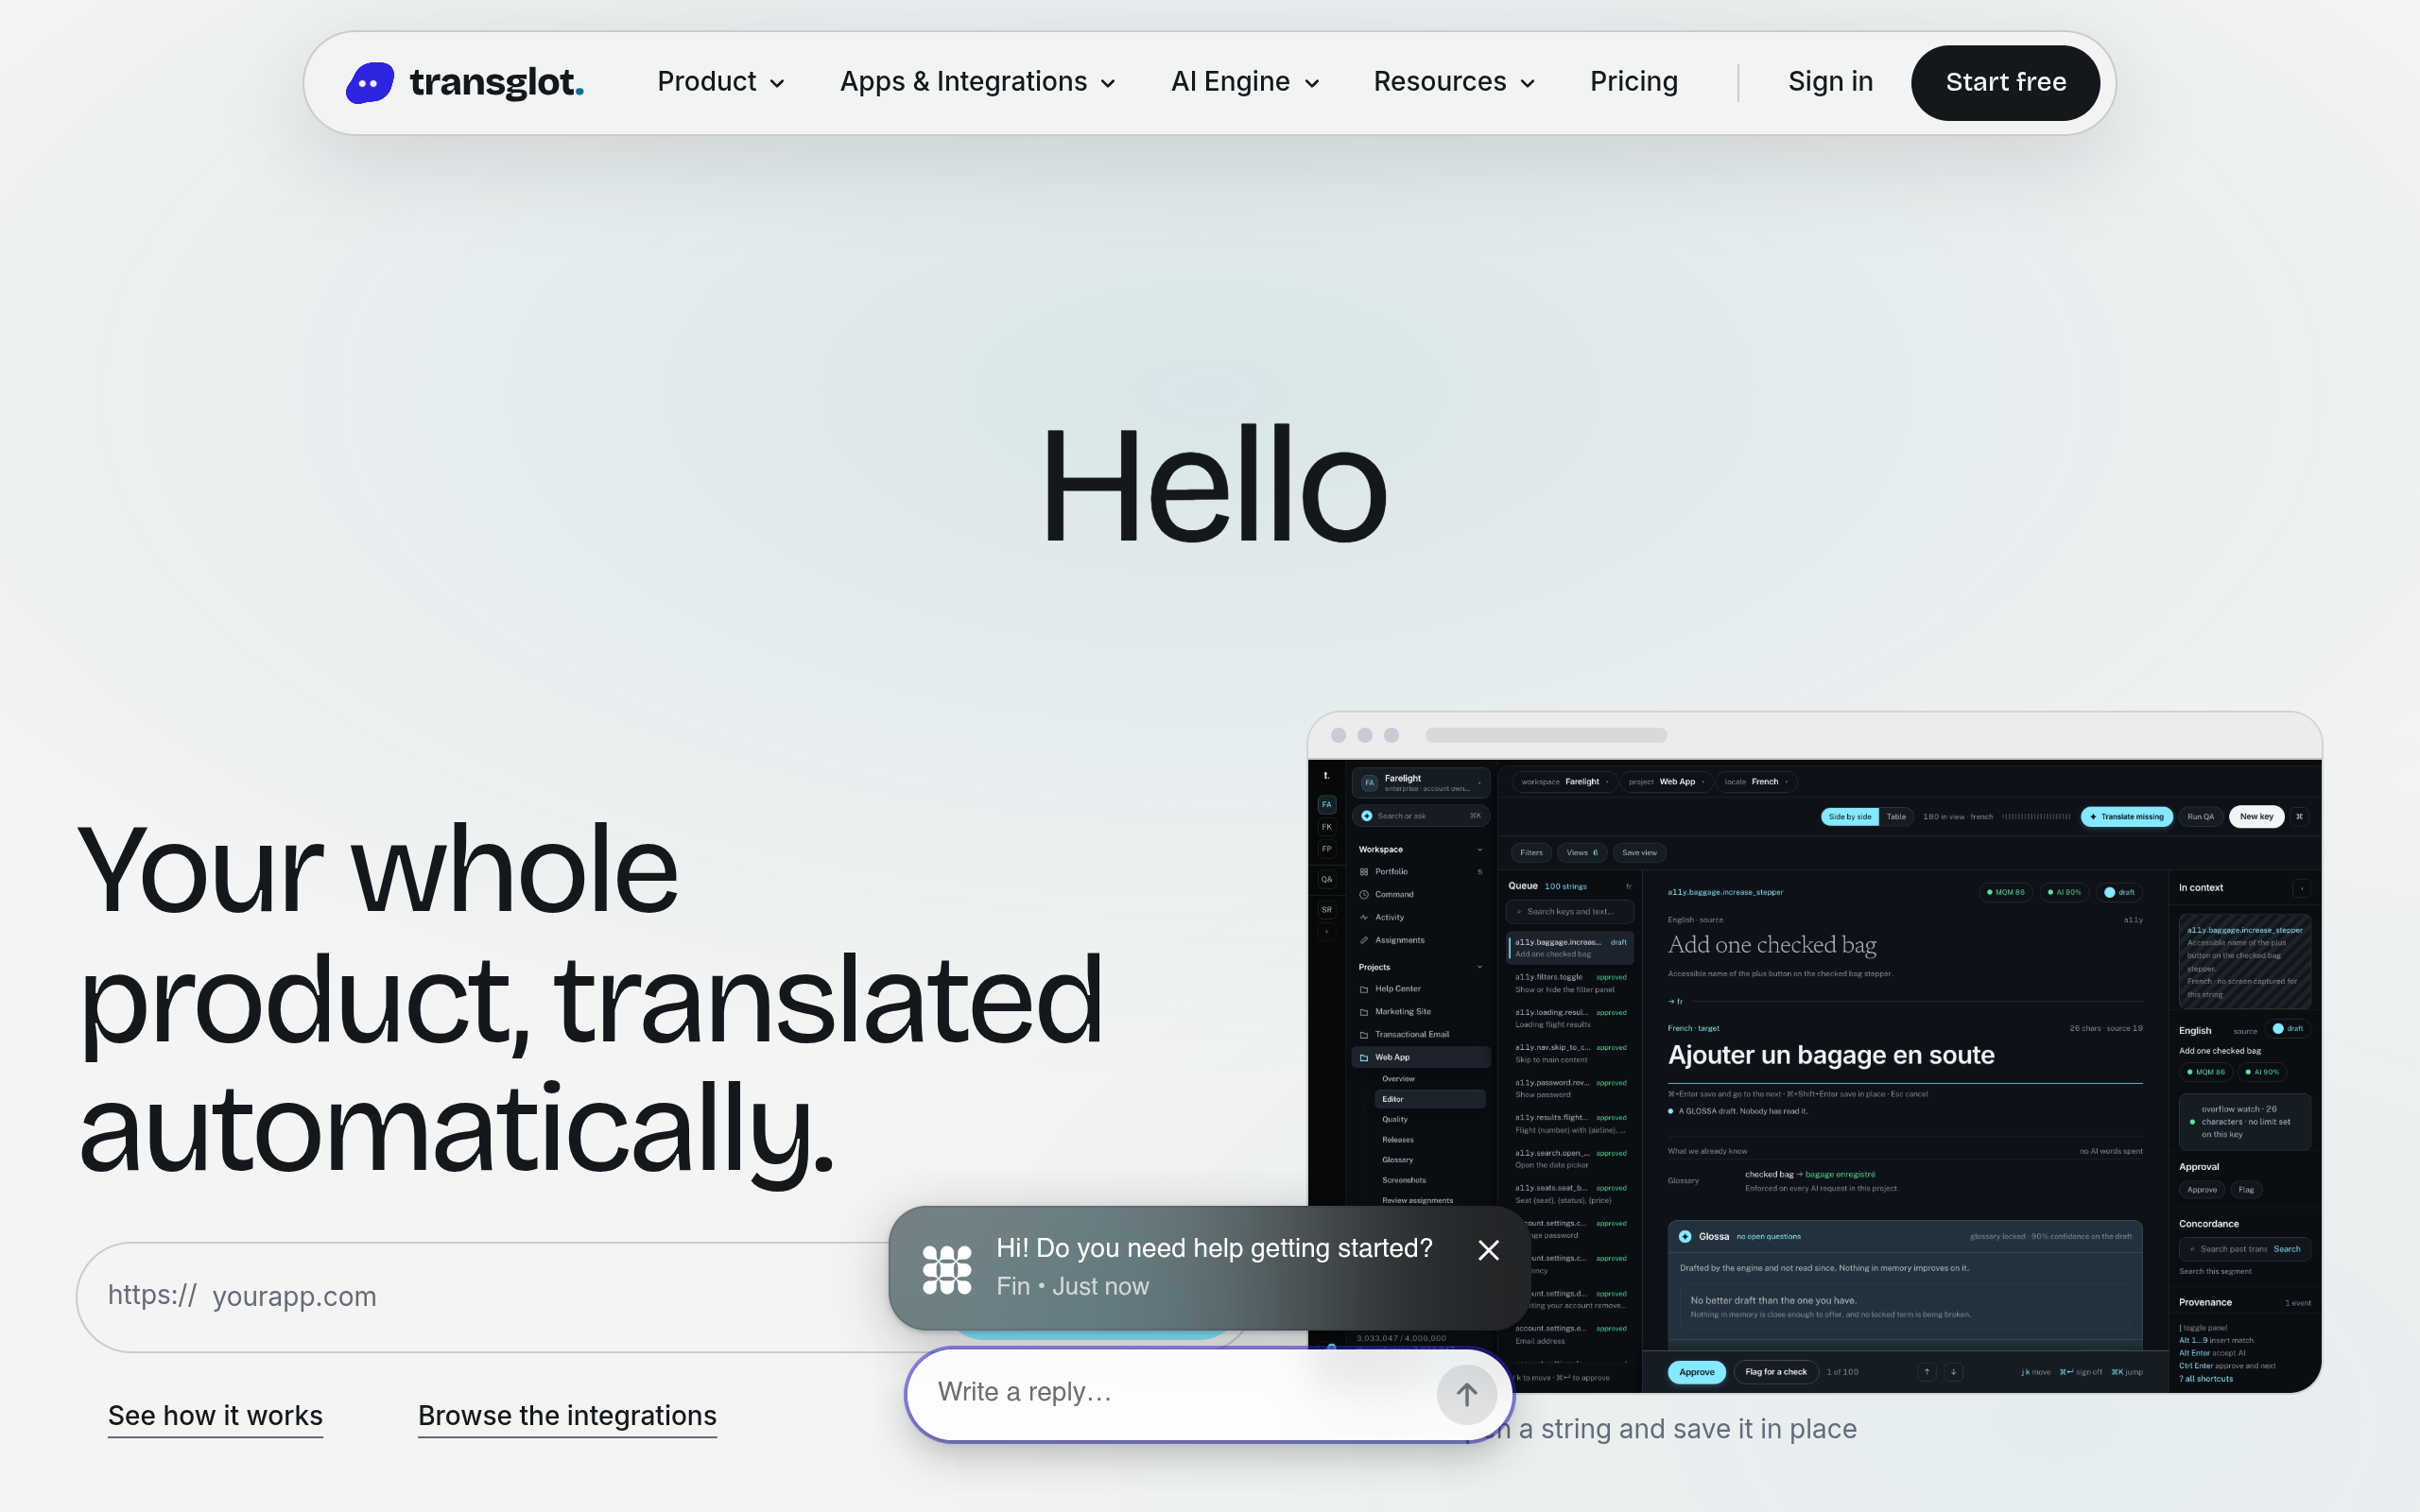Select the FA workspace avatar in the rail
The image size is (2420, 1512).
(x=1326, y=804)
